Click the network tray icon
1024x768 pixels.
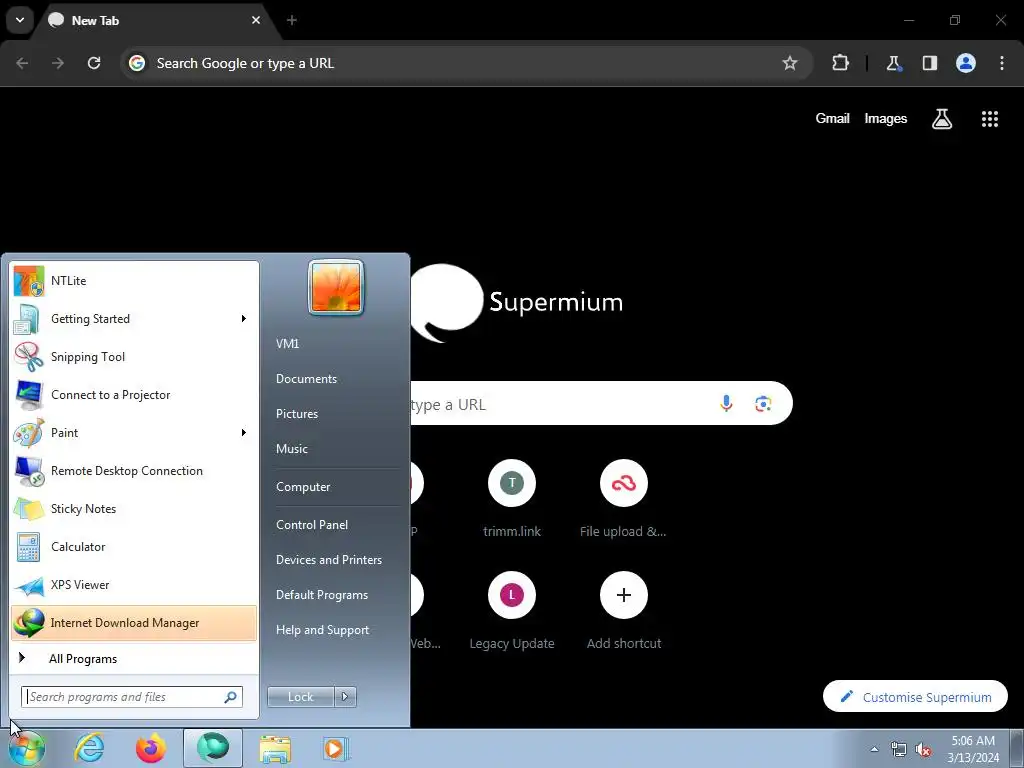point(899,750)
